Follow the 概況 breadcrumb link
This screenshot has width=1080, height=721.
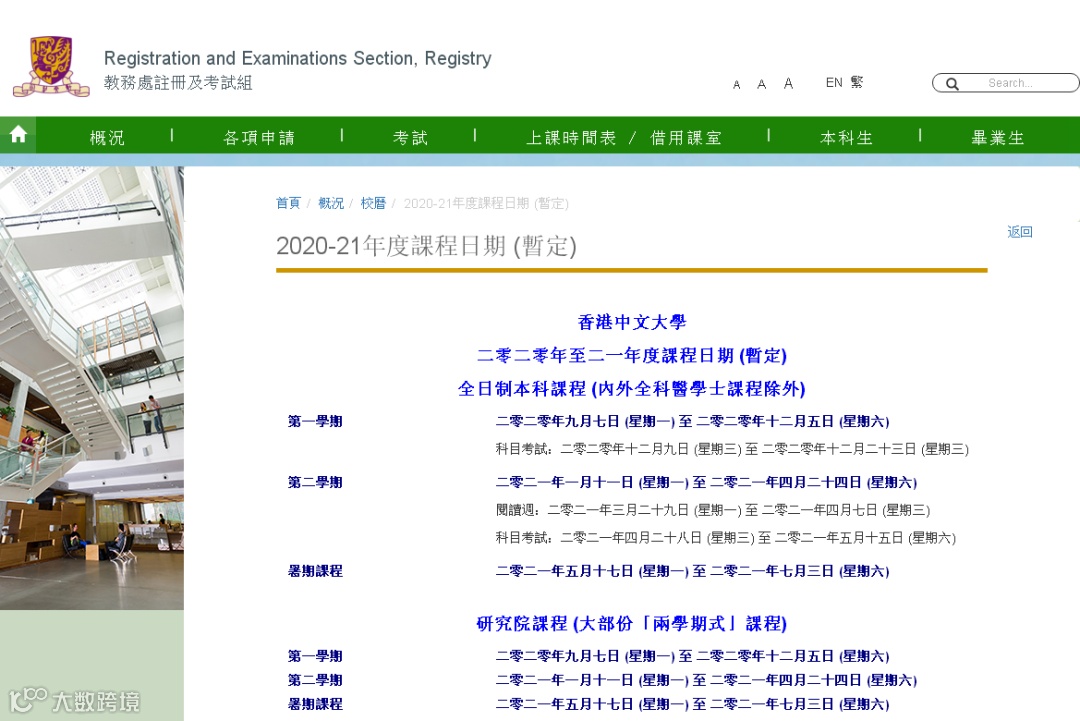(331, 203)
